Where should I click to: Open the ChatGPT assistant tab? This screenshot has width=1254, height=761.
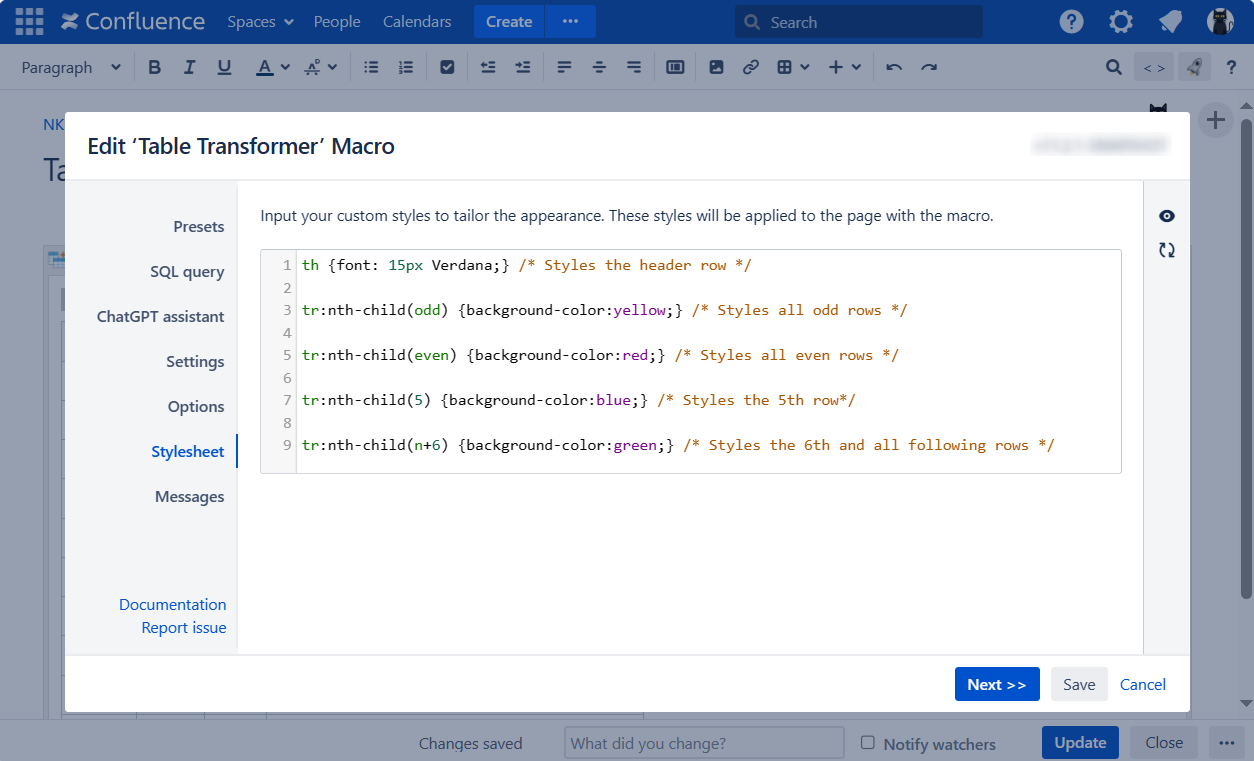[x=160, y=317]
